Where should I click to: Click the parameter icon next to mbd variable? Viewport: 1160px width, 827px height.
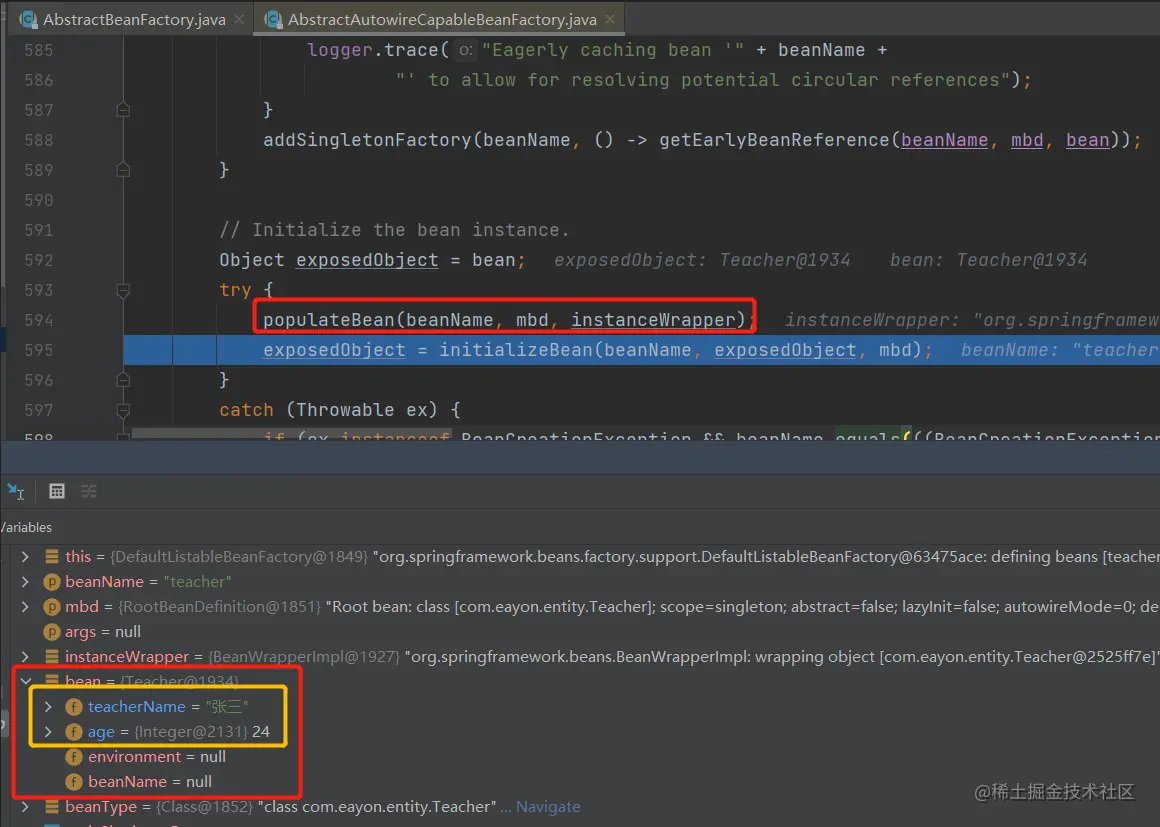point(52,607)
